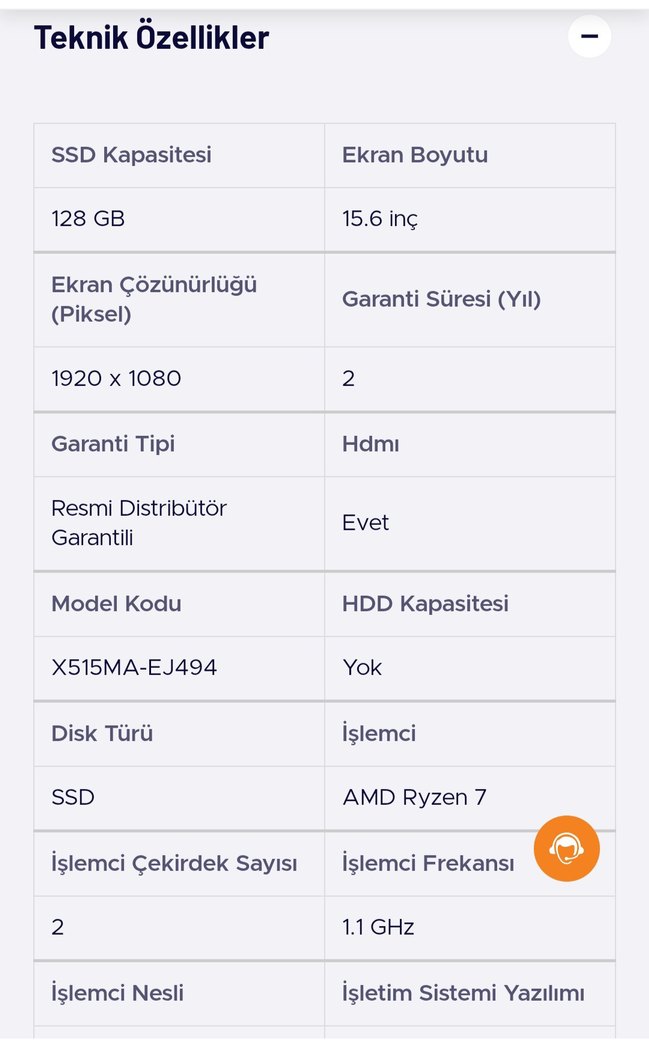
Task: Collapse the Teknik Özellikler section
Action: [590, 36]
